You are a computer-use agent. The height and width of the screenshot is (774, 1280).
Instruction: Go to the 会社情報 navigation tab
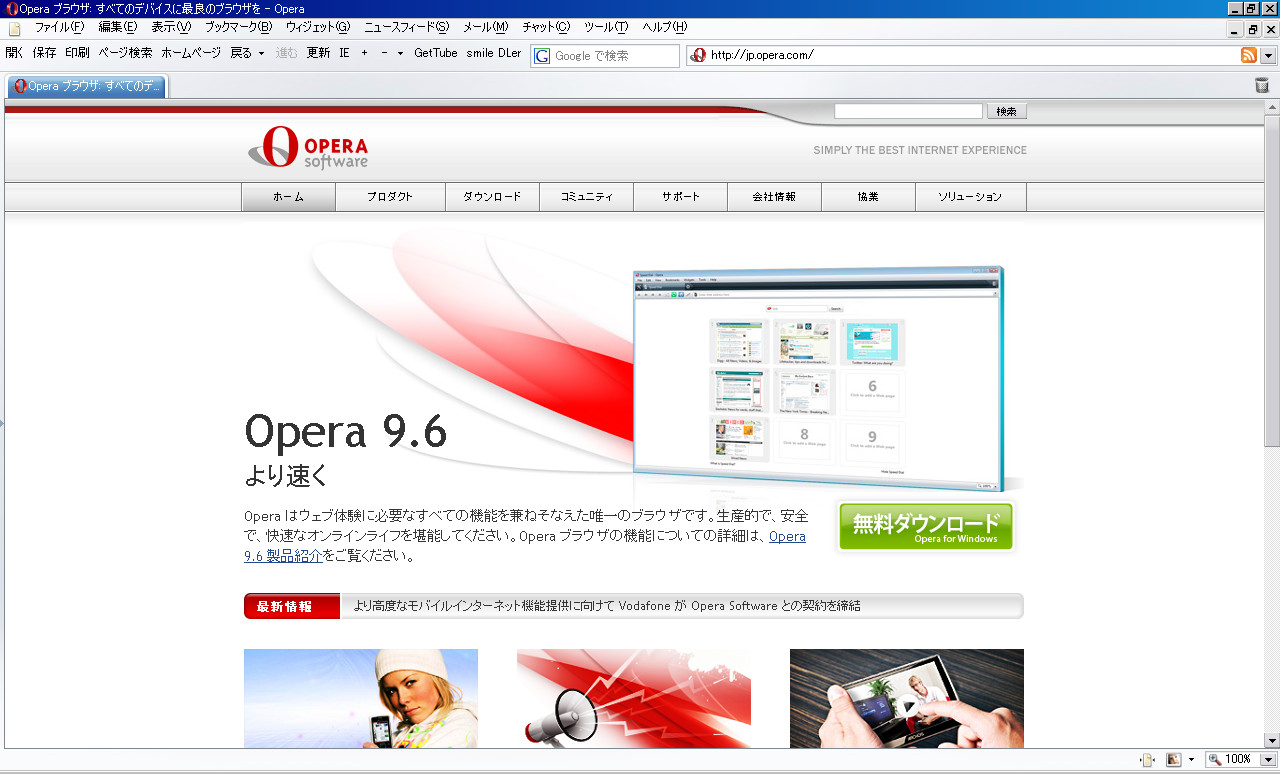point(774,197)
